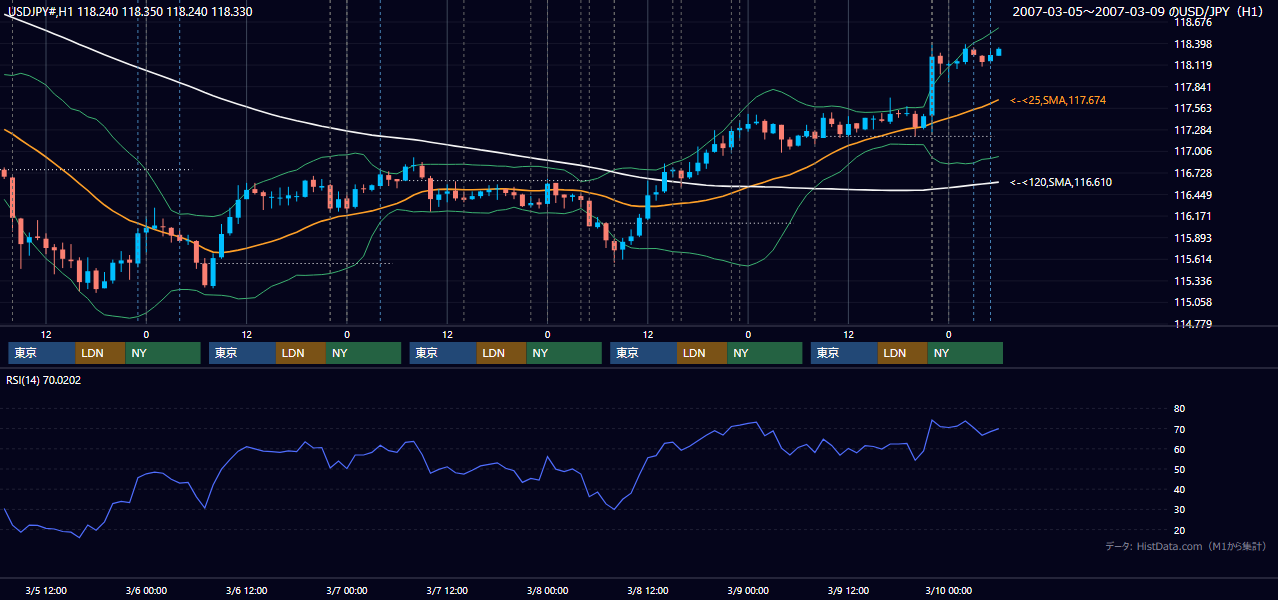Select the RSI scale value 30
The image size is (1278, 600).
coord(1179,510)
